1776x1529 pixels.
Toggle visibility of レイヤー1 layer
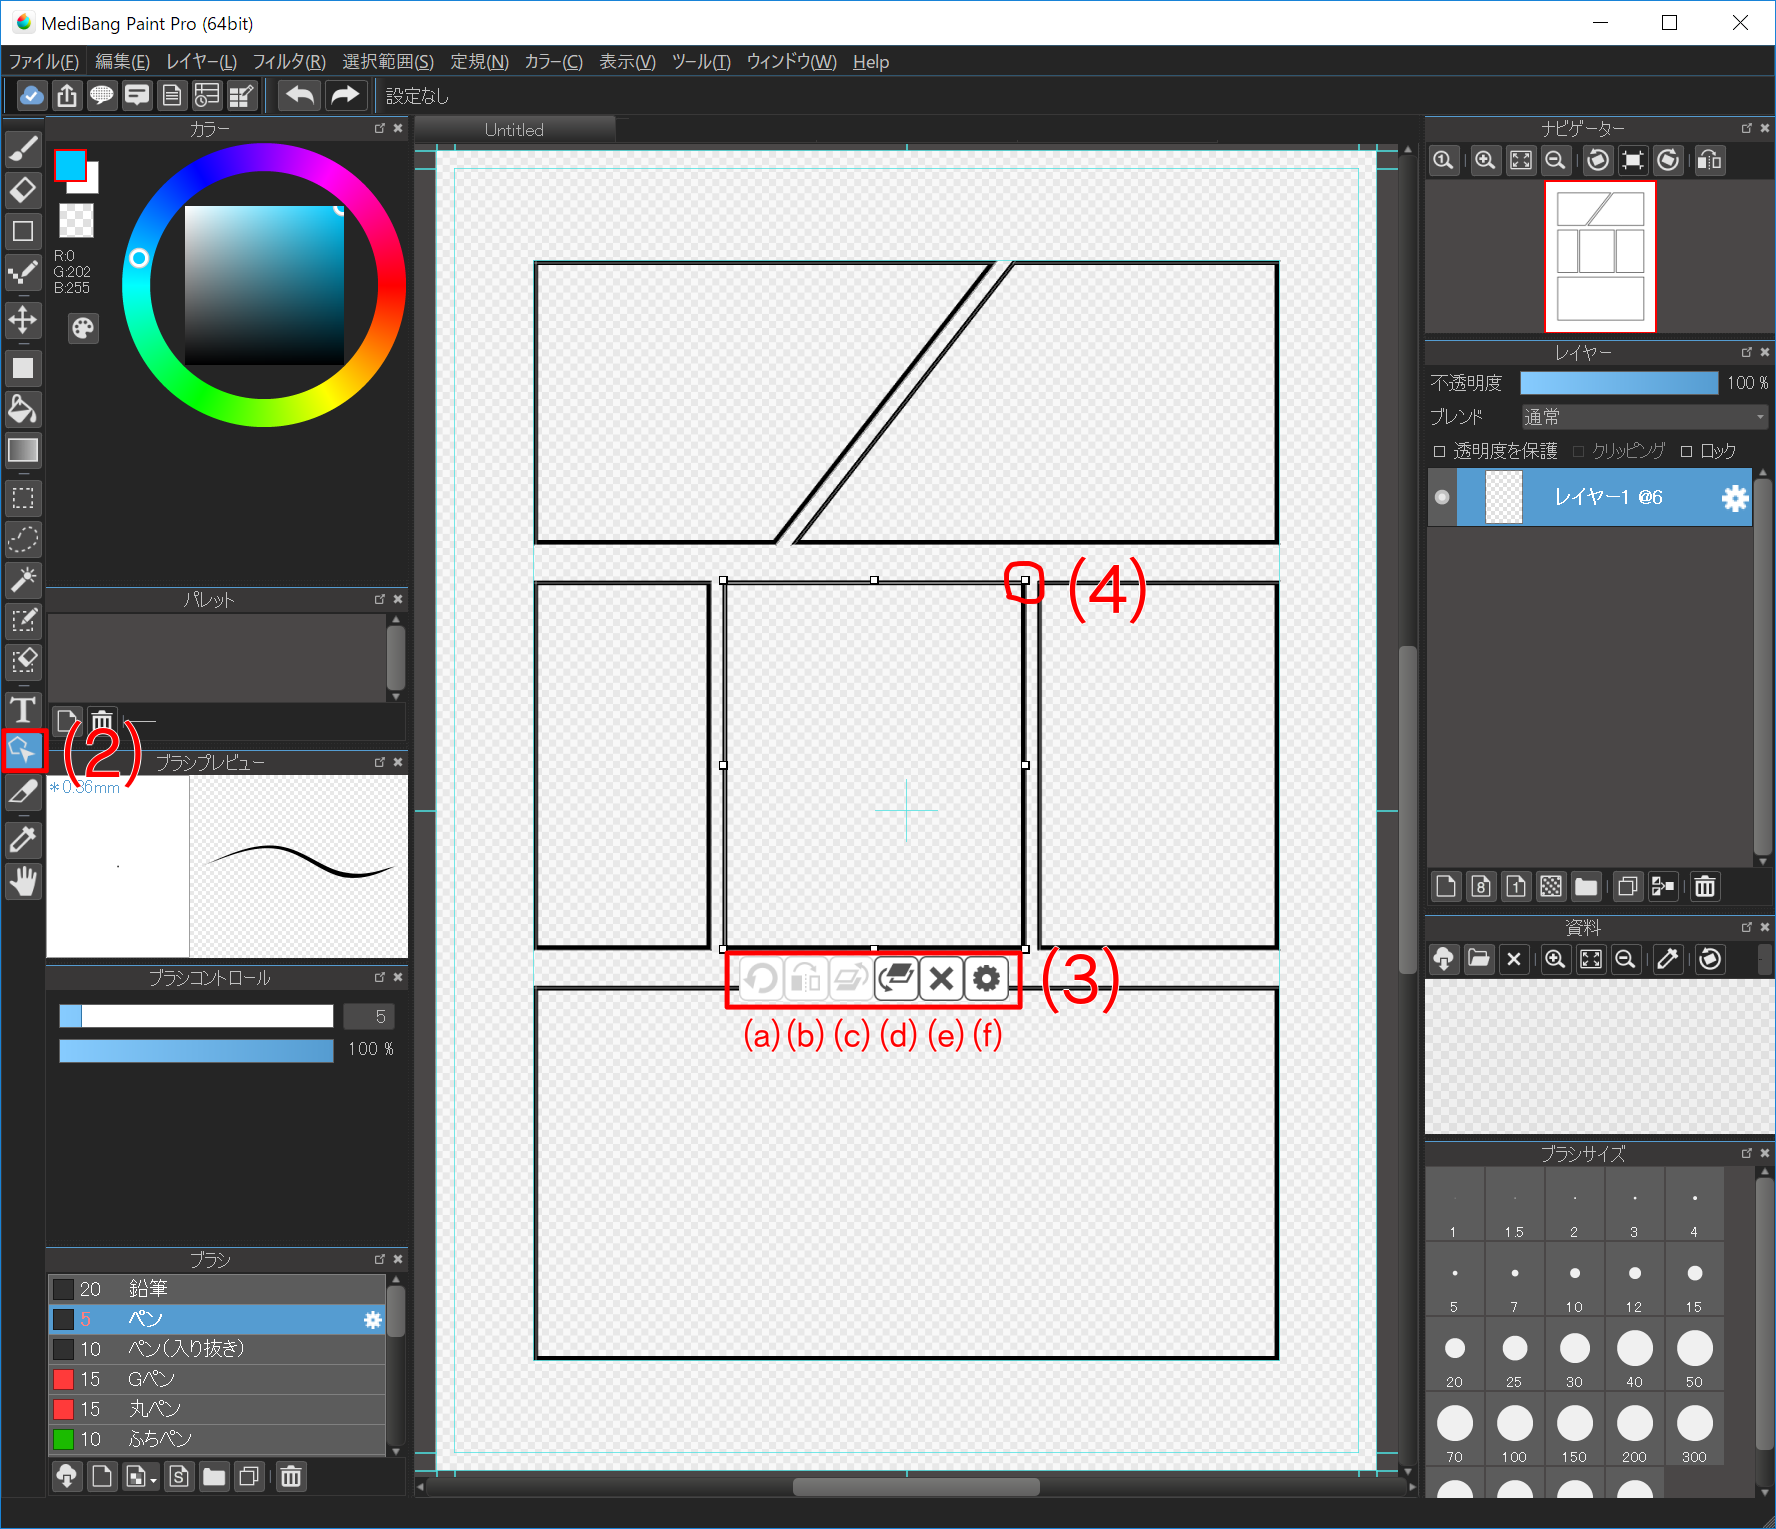[1442, 497]
